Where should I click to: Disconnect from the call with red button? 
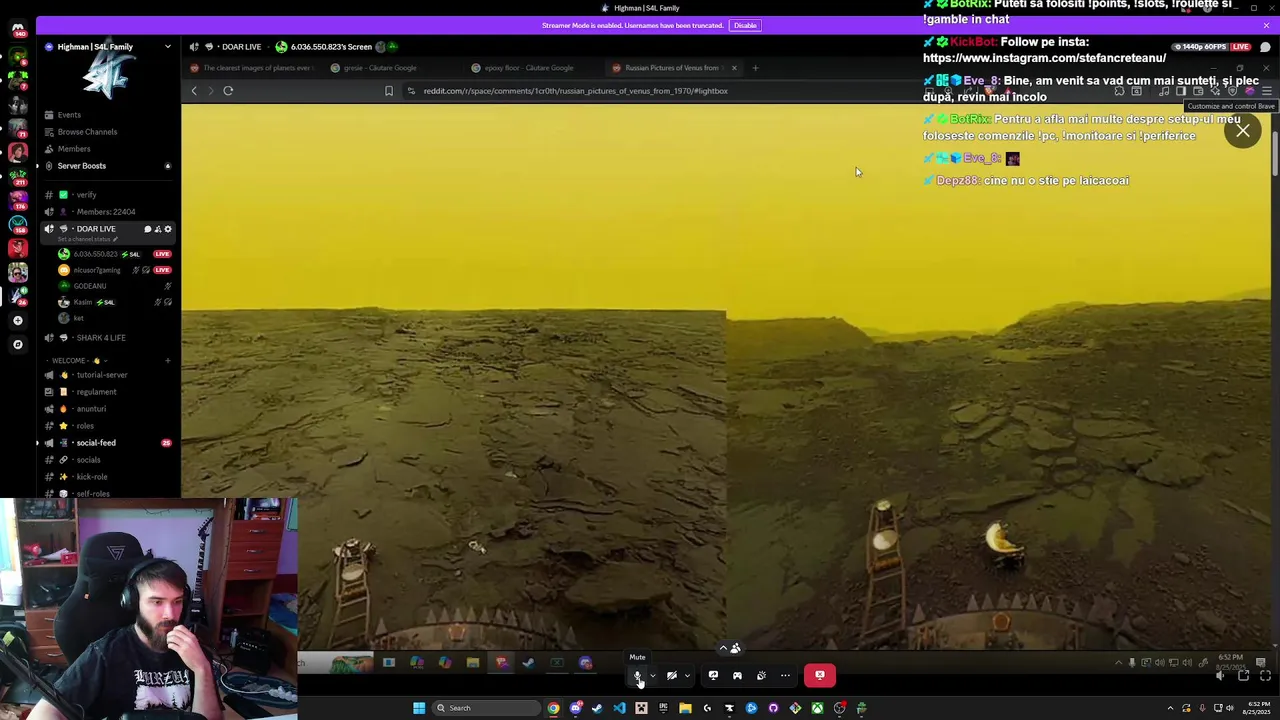click(x=820, y=676)
